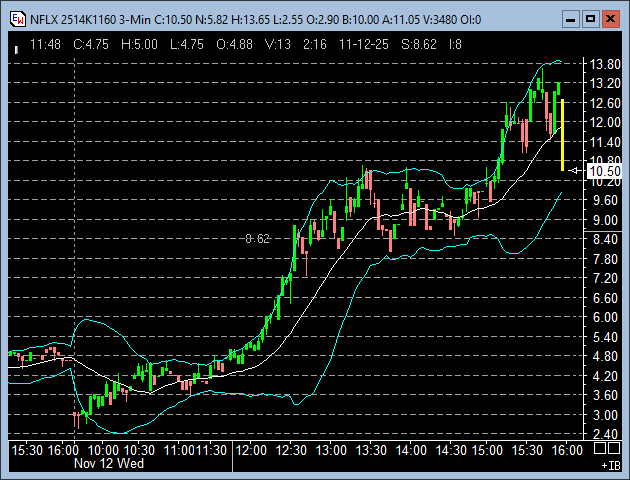Maximize the NFLX chart window
Viewport: 630px width, 480px height.
[590, 18]
